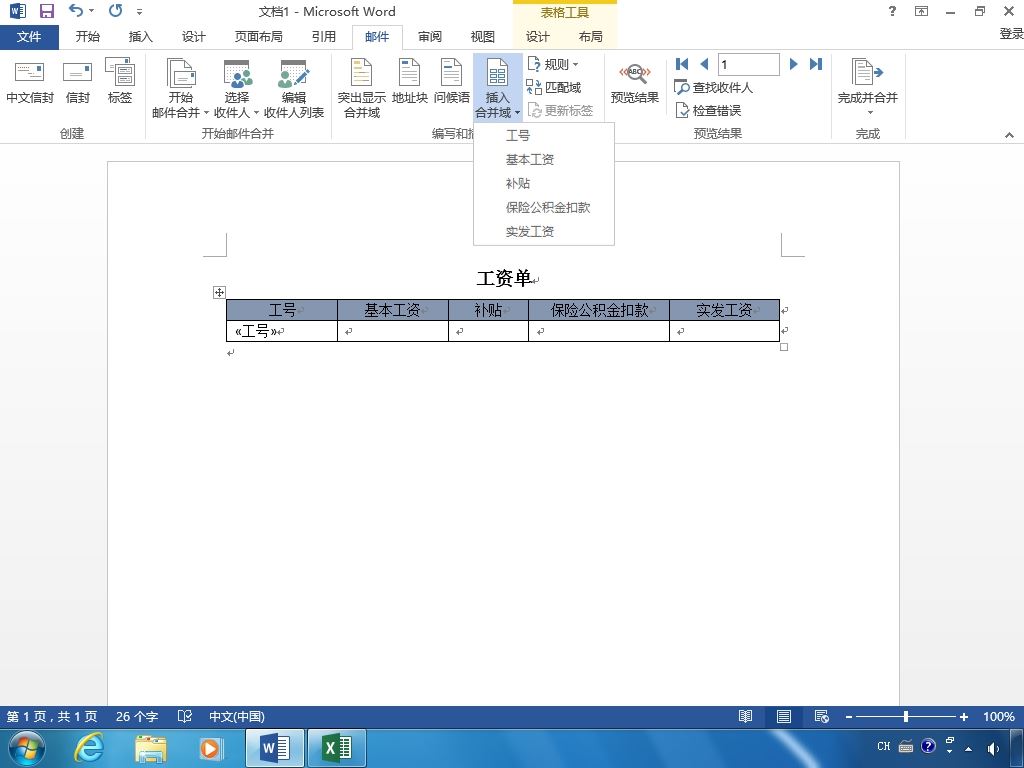Collapse the ribbon with the arrow
This screenshot has width=1024, height=768.
[x=1009, y=135]
